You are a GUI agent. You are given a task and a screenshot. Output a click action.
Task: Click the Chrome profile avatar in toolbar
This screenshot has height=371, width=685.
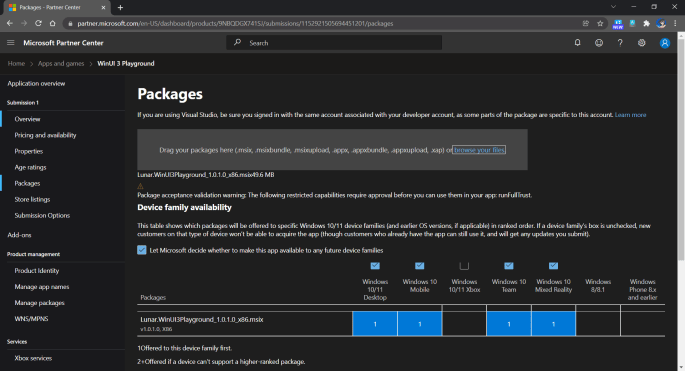pos(661,24)
